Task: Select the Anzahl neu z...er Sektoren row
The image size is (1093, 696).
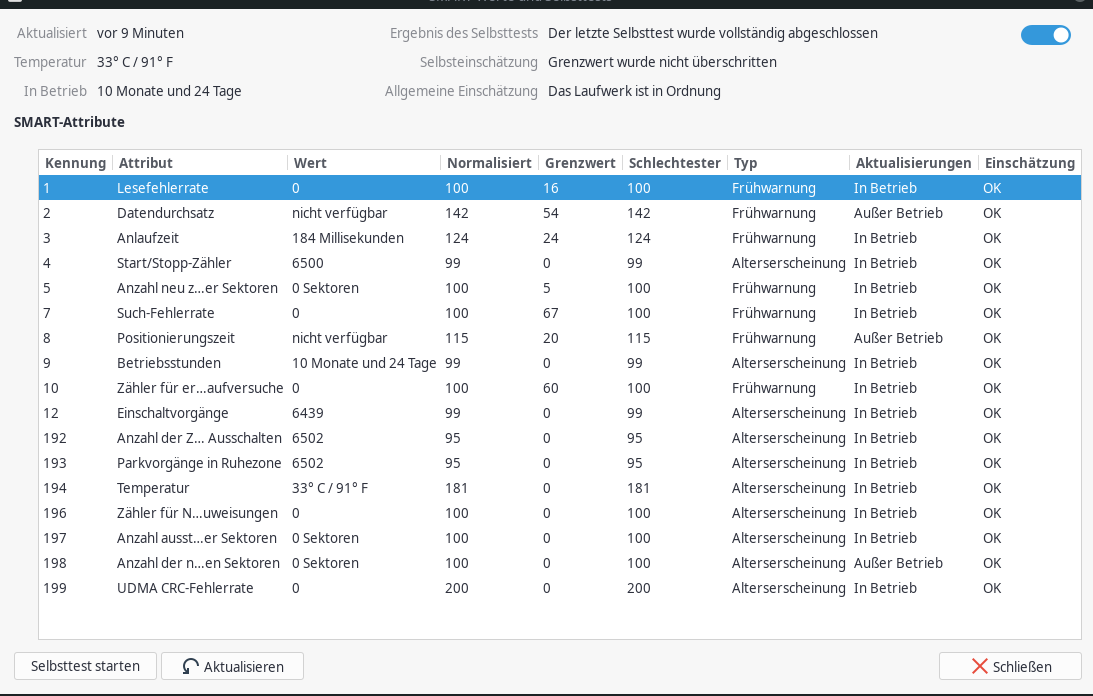Action: (x=560, y=288)
